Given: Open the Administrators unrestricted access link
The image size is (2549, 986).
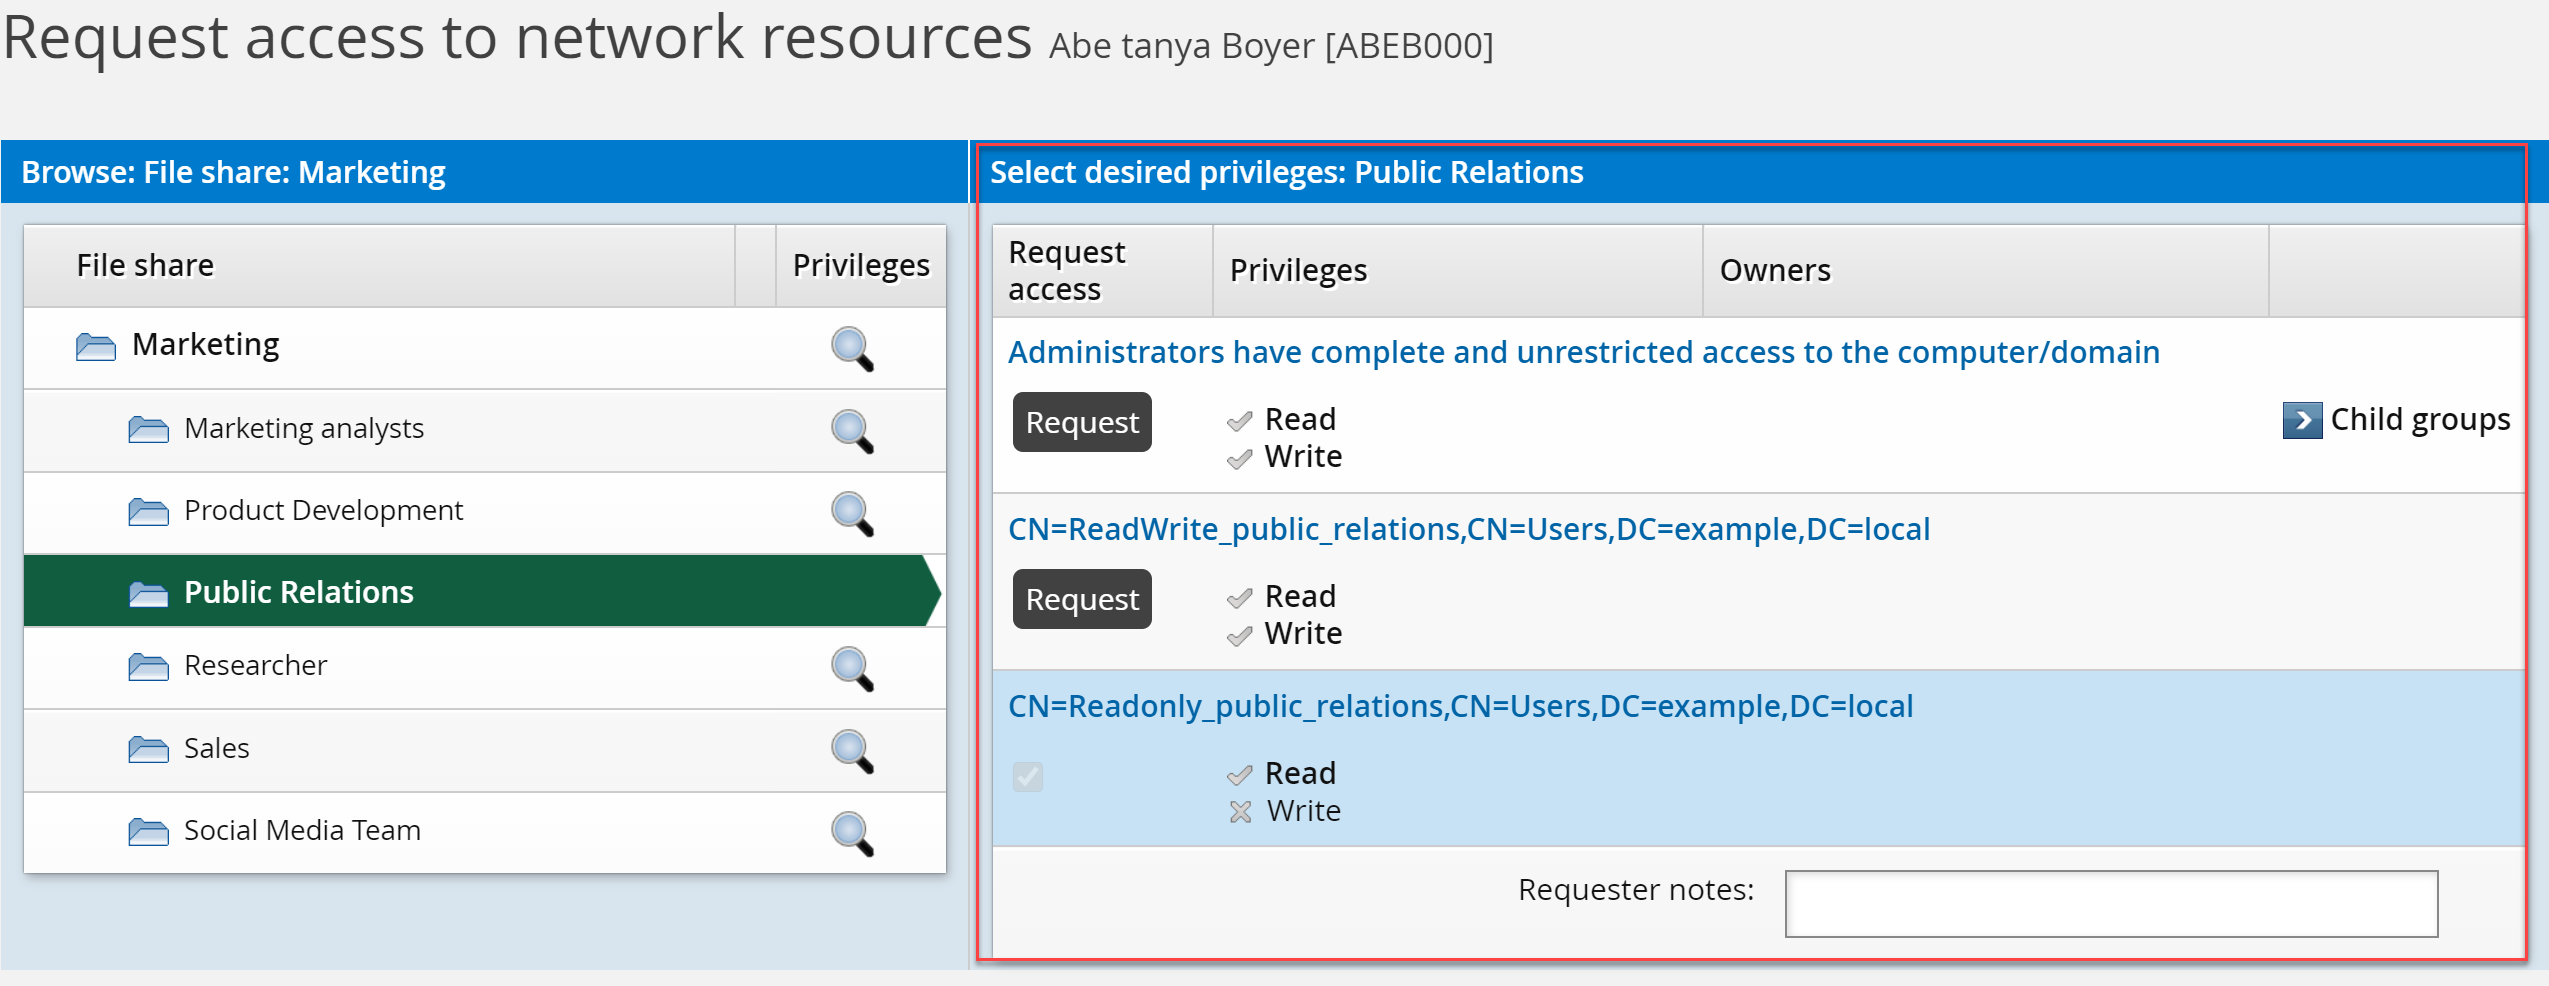Looking at the screenshot, I should pyautogui.click(x=1583, y=352).
